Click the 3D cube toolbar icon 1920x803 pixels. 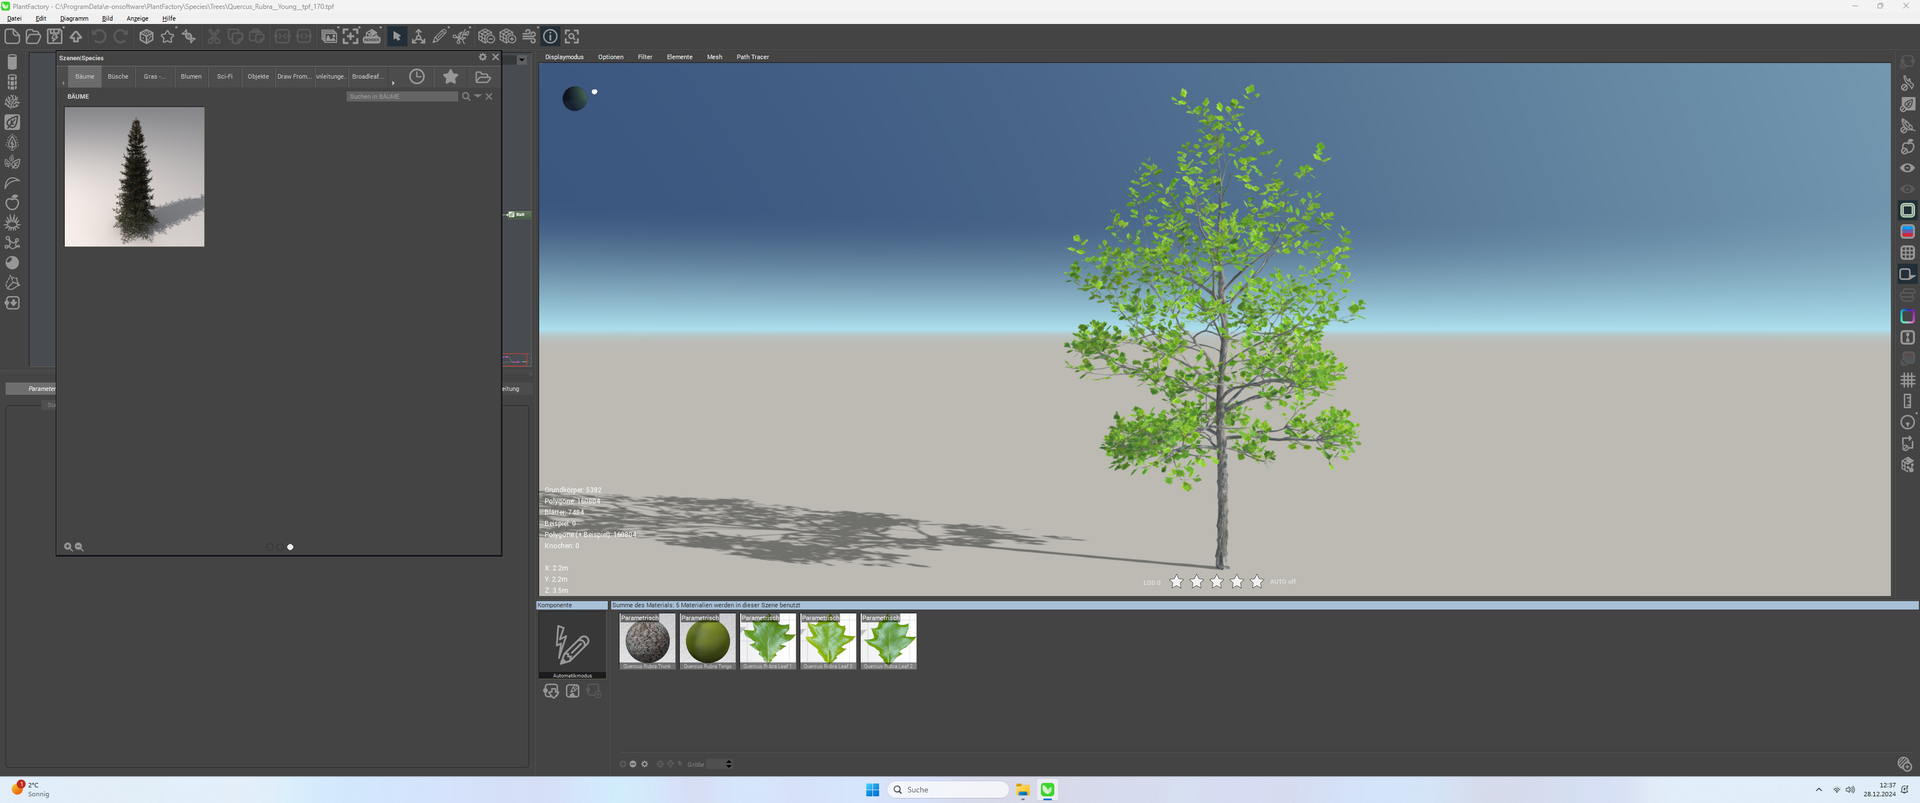click(x=146, y=36)
